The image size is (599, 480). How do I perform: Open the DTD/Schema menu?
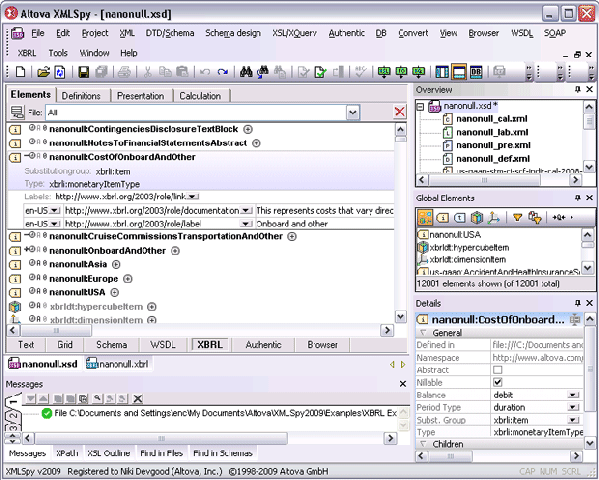click(170, 33)
